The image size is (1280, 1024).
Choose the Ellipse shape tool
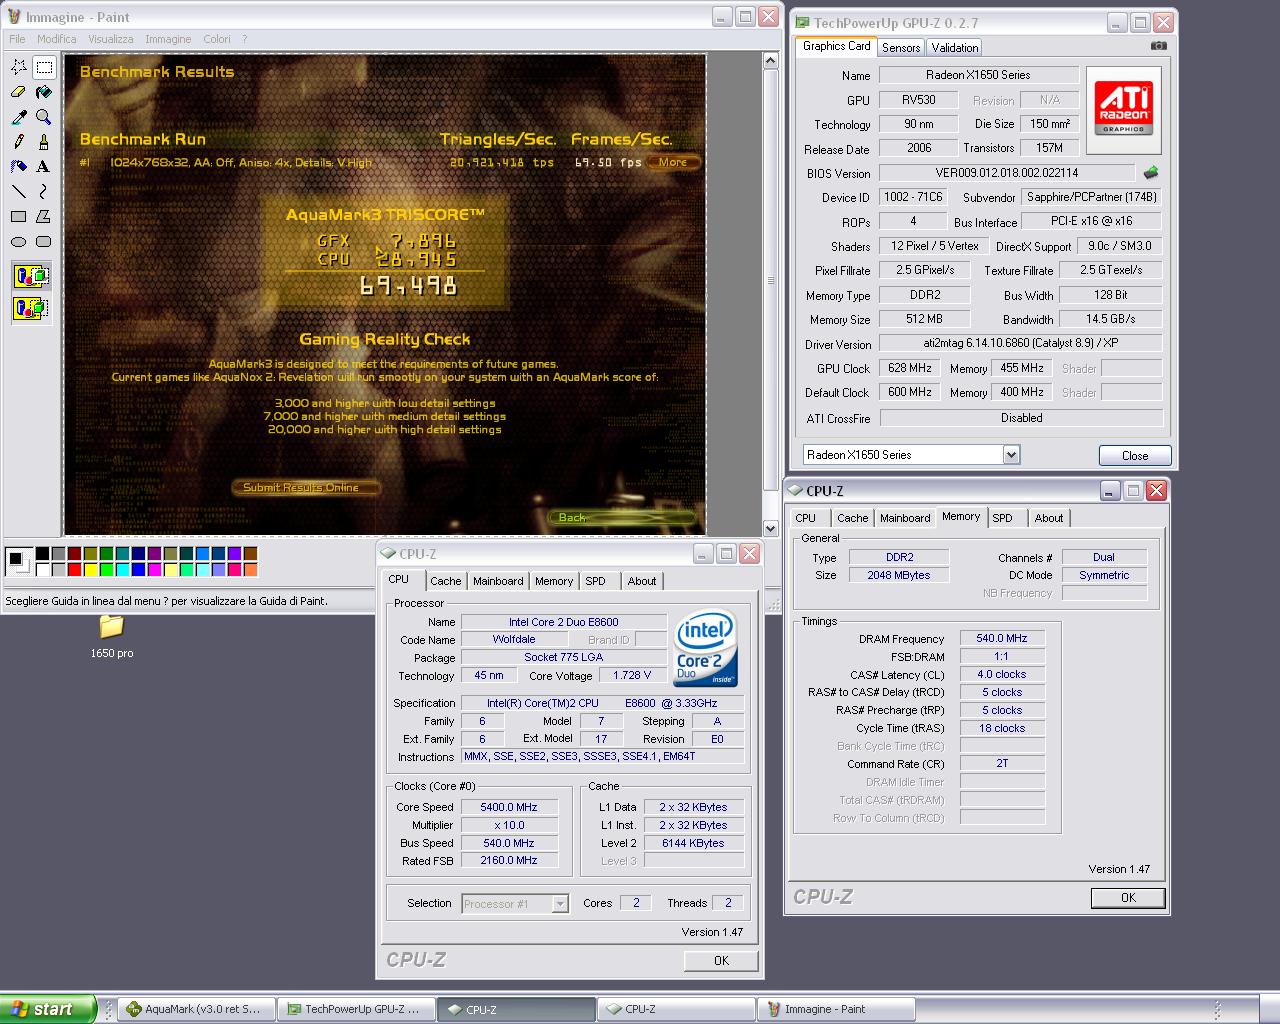point(19,241)
